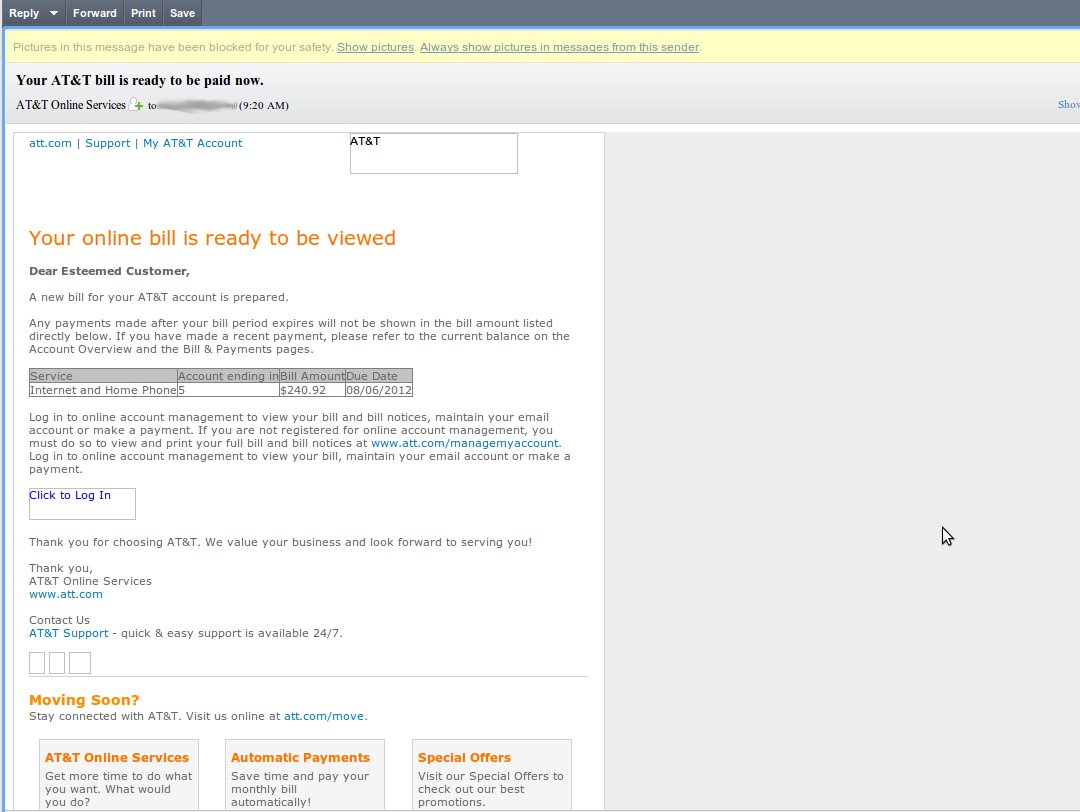
Task: Visit the att.com/move link
Action: click(325, 716)
